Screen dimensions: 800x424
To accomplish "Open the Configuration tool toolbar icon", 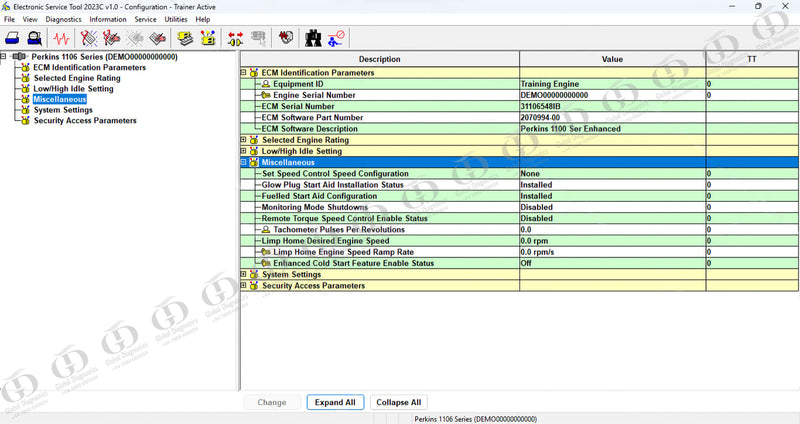I will pyautogui.click(x=207, y=38).
